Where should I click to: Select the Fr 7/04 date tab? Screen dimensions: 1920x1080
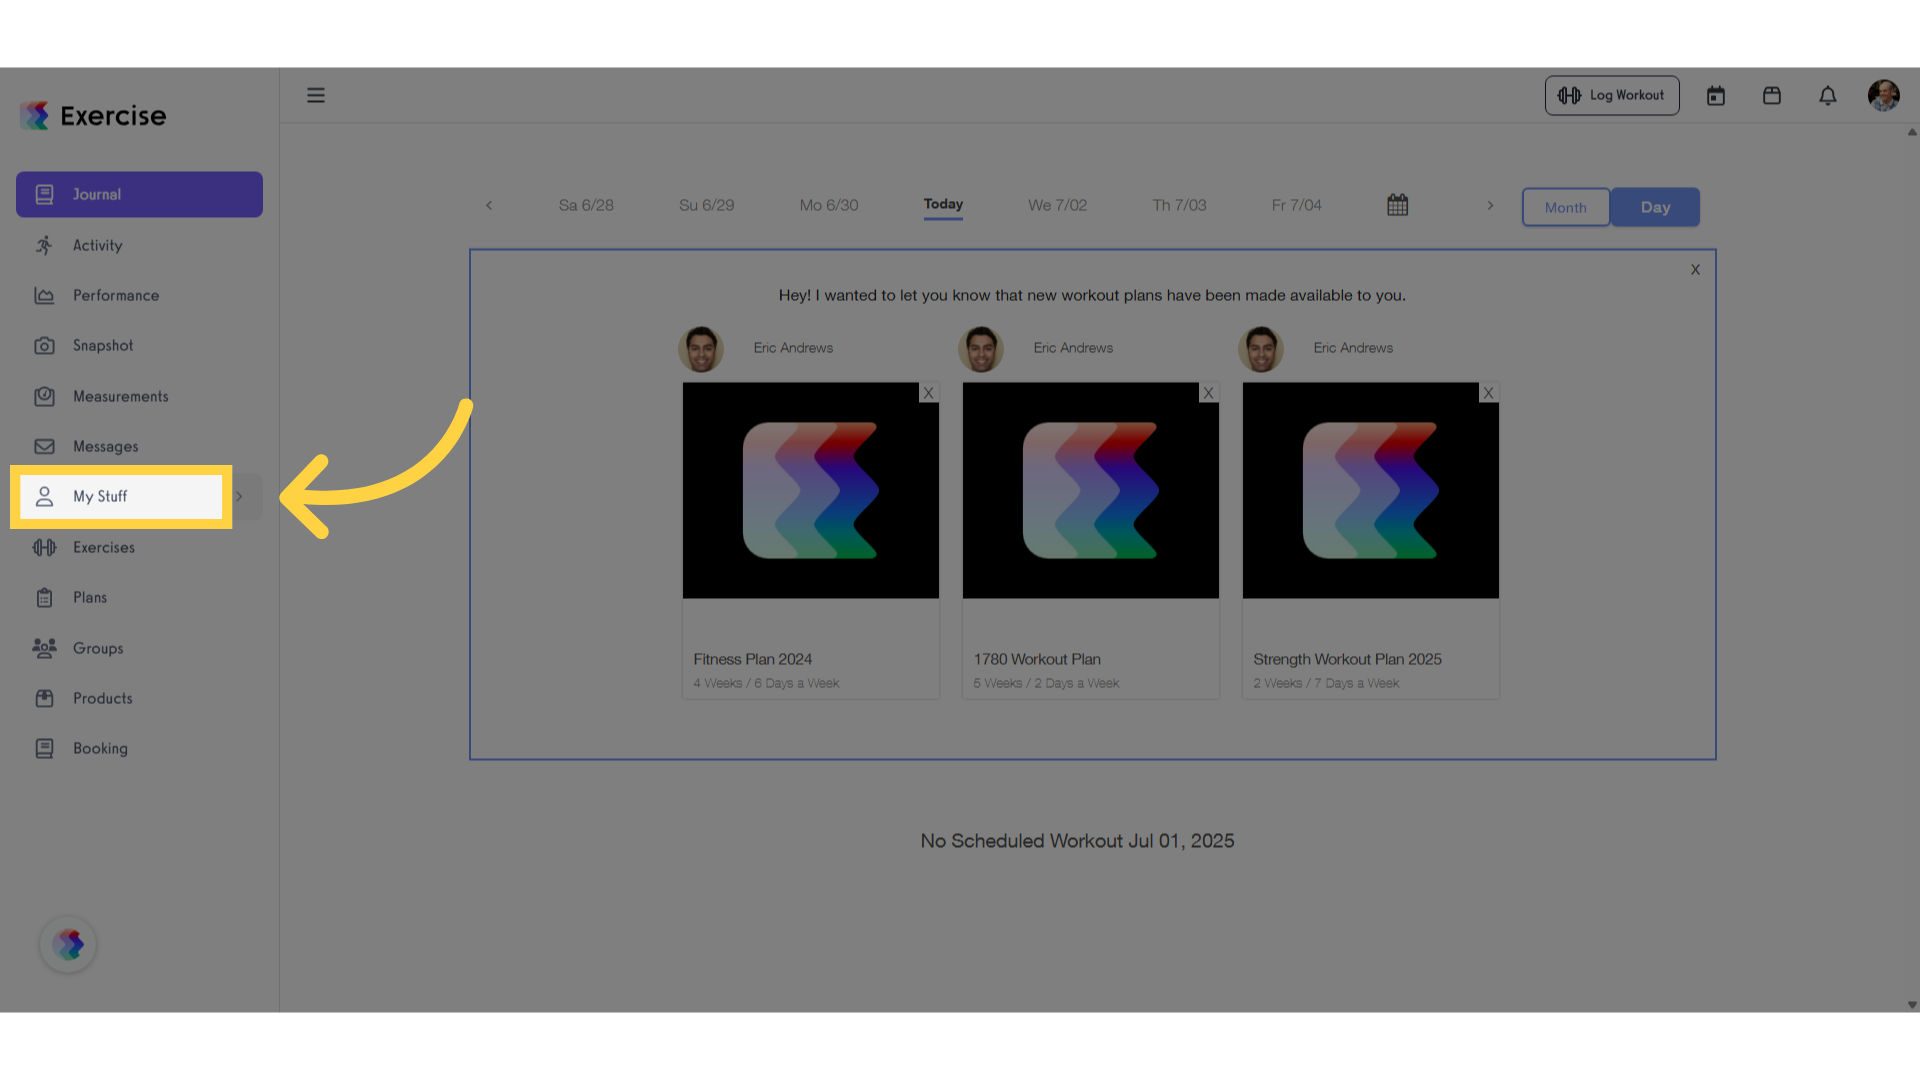(x=1297, y=205)
